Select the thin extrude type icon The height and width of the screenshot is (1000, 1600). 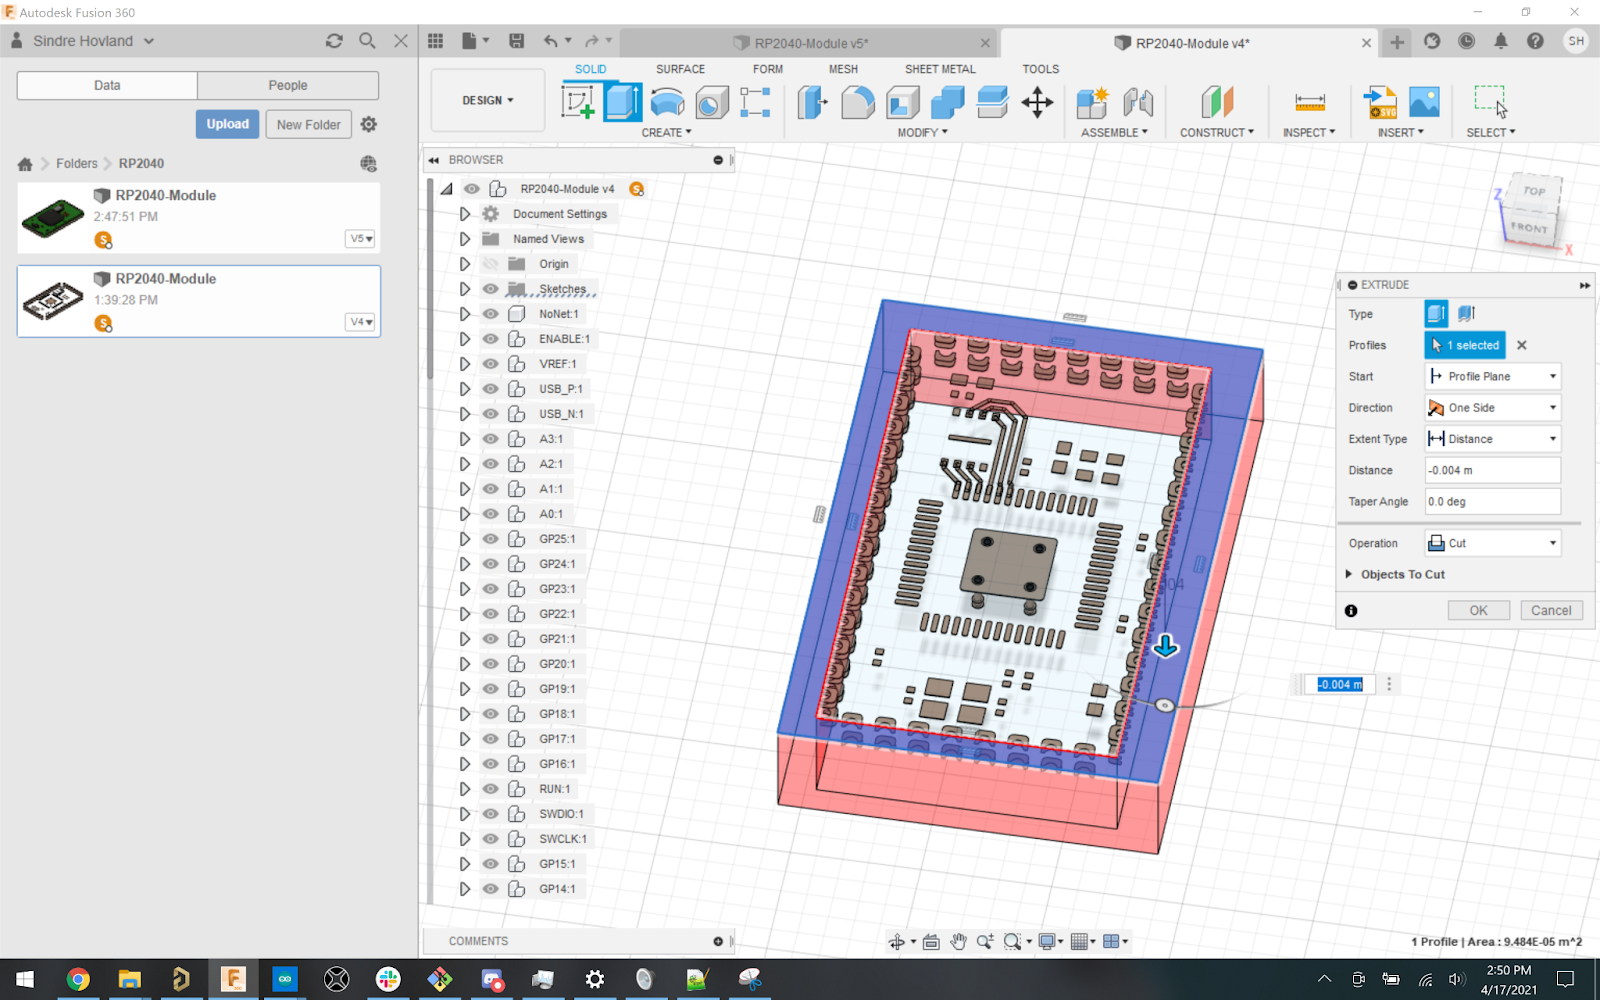(1467, 314)
